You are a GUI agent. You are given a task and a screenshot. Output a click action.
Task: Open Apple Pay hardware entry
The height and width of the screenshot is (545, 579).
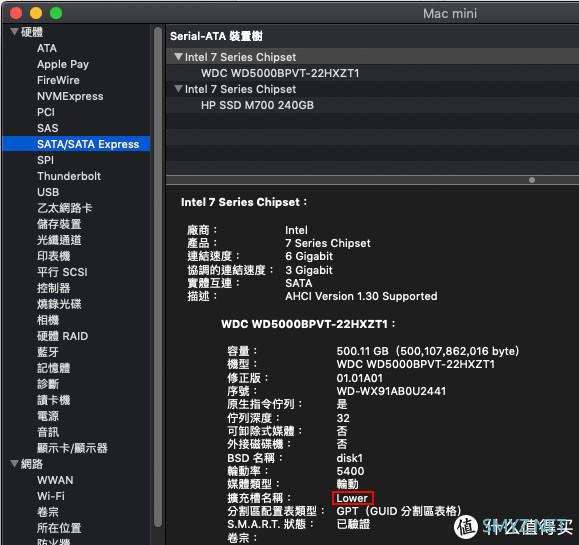(x=63, y=64)
